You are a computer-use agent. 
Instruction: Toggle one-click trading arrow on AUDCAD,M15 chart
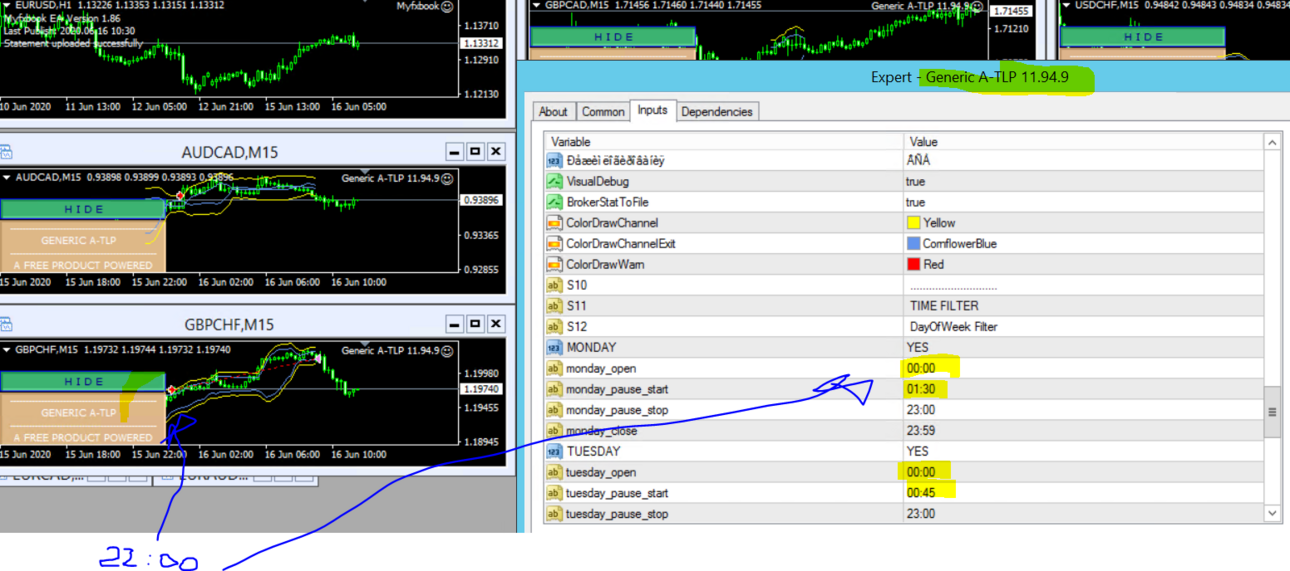(7, 178)
